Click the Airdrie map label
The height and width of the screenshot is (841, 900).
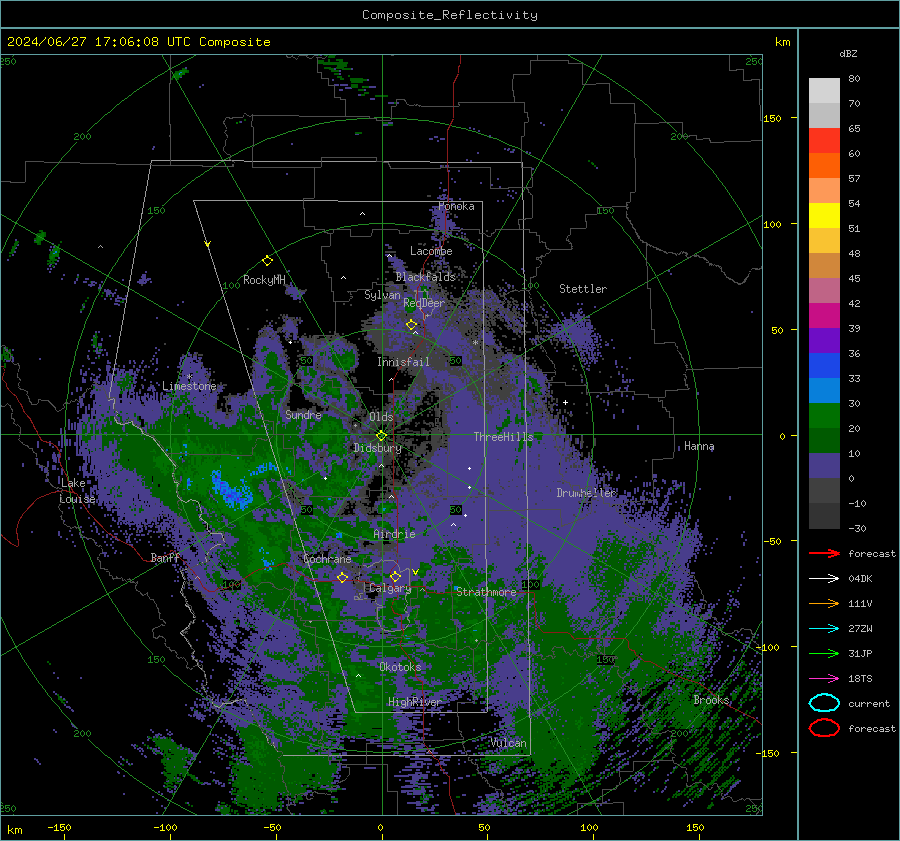pyautogui.click(x=394, y=534)
